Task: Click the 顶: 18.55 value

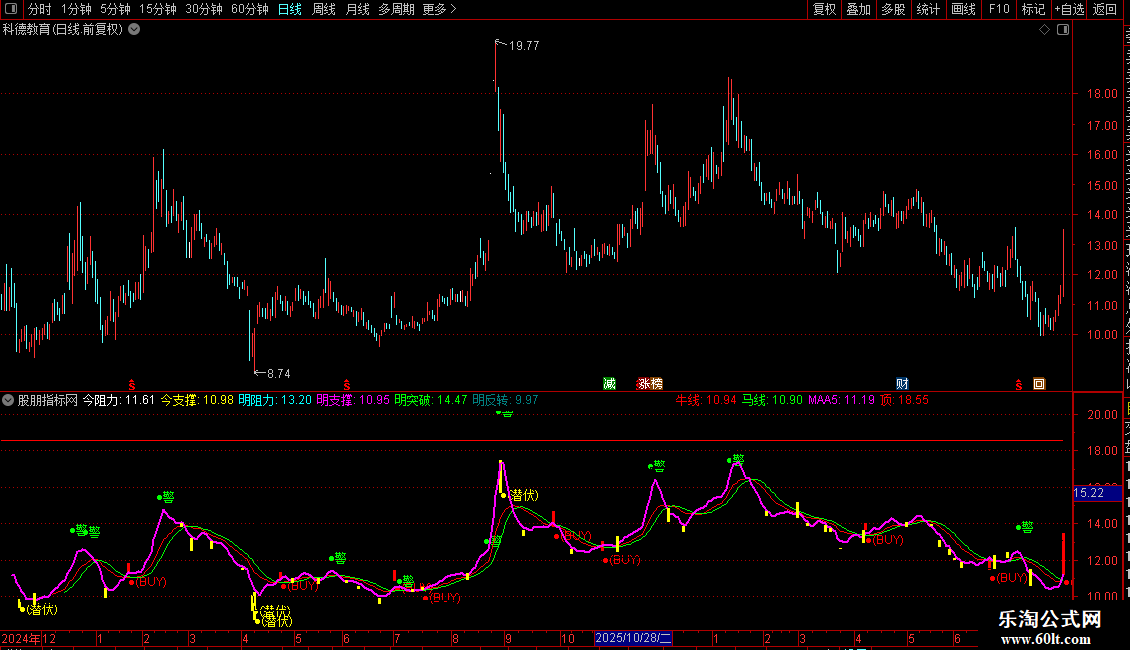Action: click(904, 400)
